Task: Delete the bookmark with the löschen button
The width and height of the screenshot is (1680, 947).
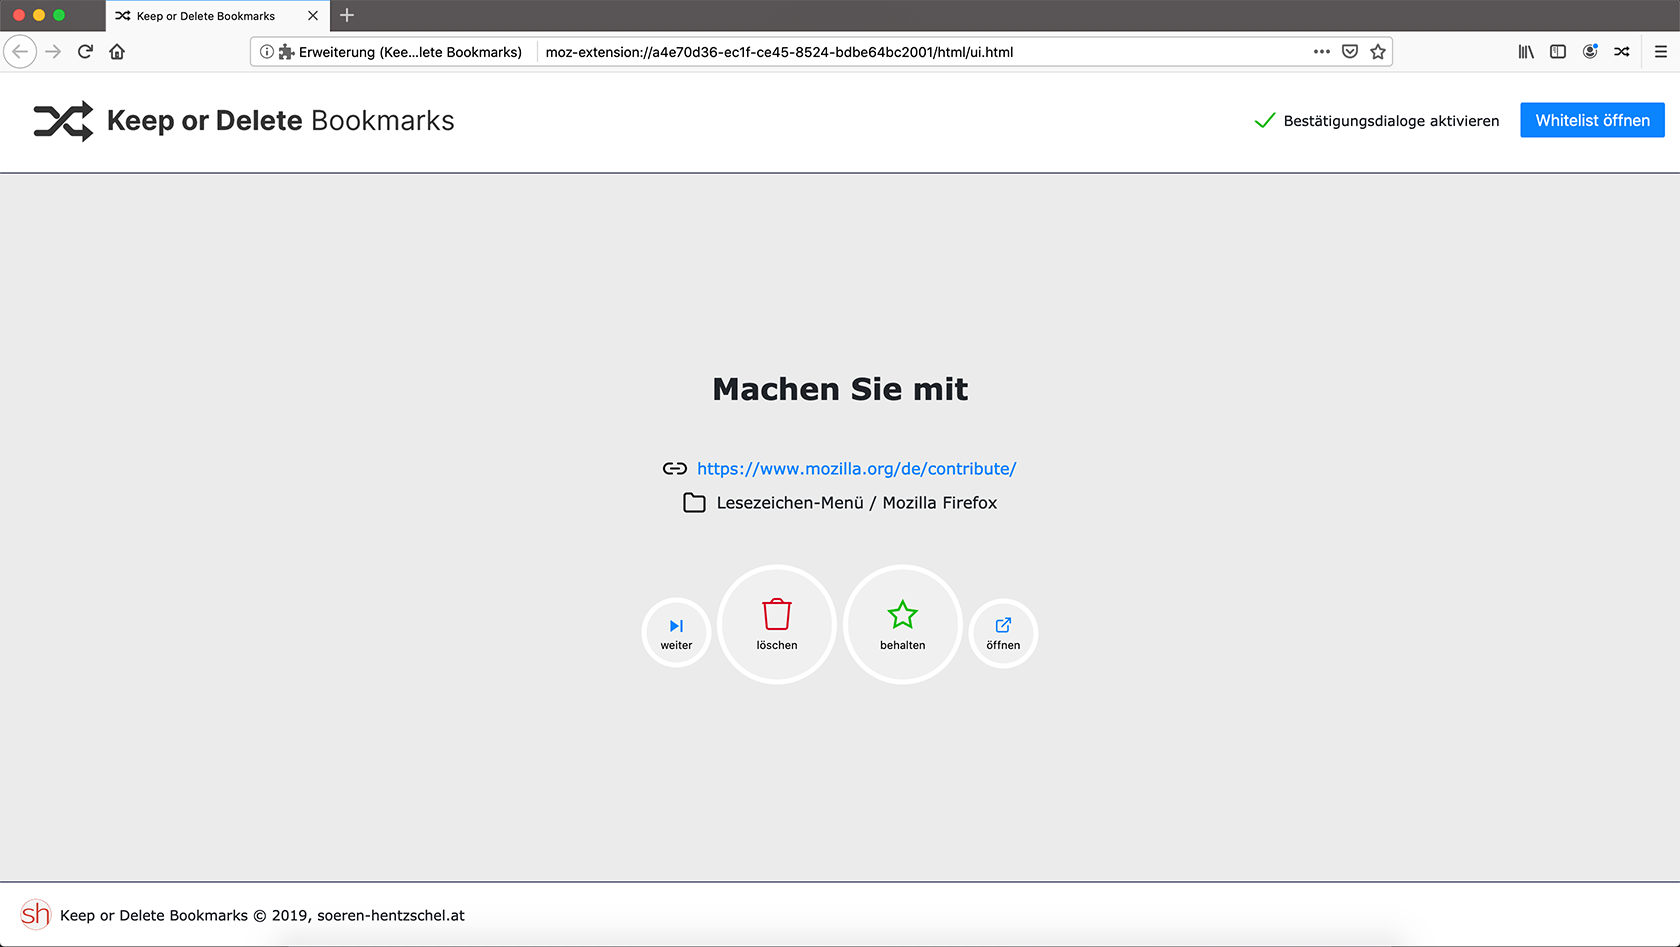Action: [x=777, y=625]
